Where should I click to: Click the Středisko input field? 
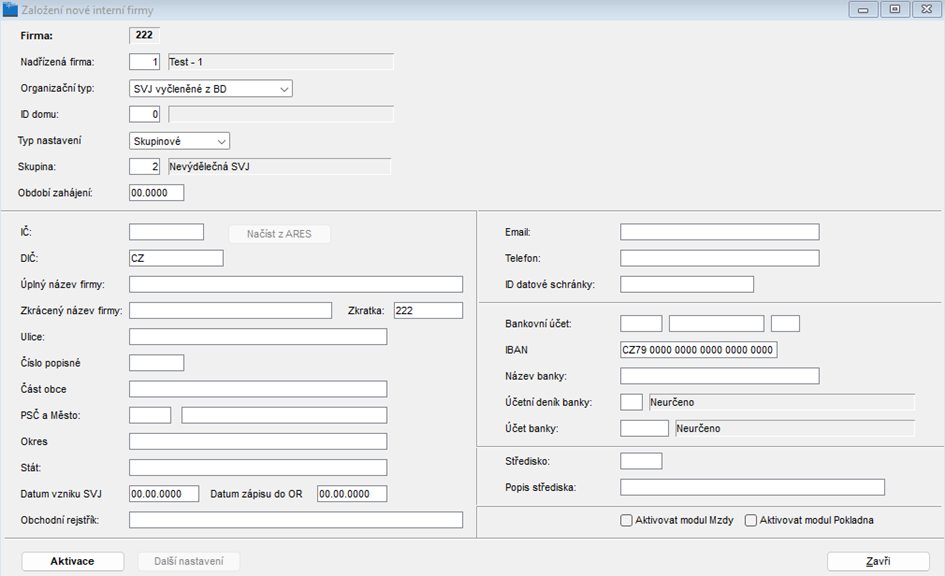click(x=641, y=461)
